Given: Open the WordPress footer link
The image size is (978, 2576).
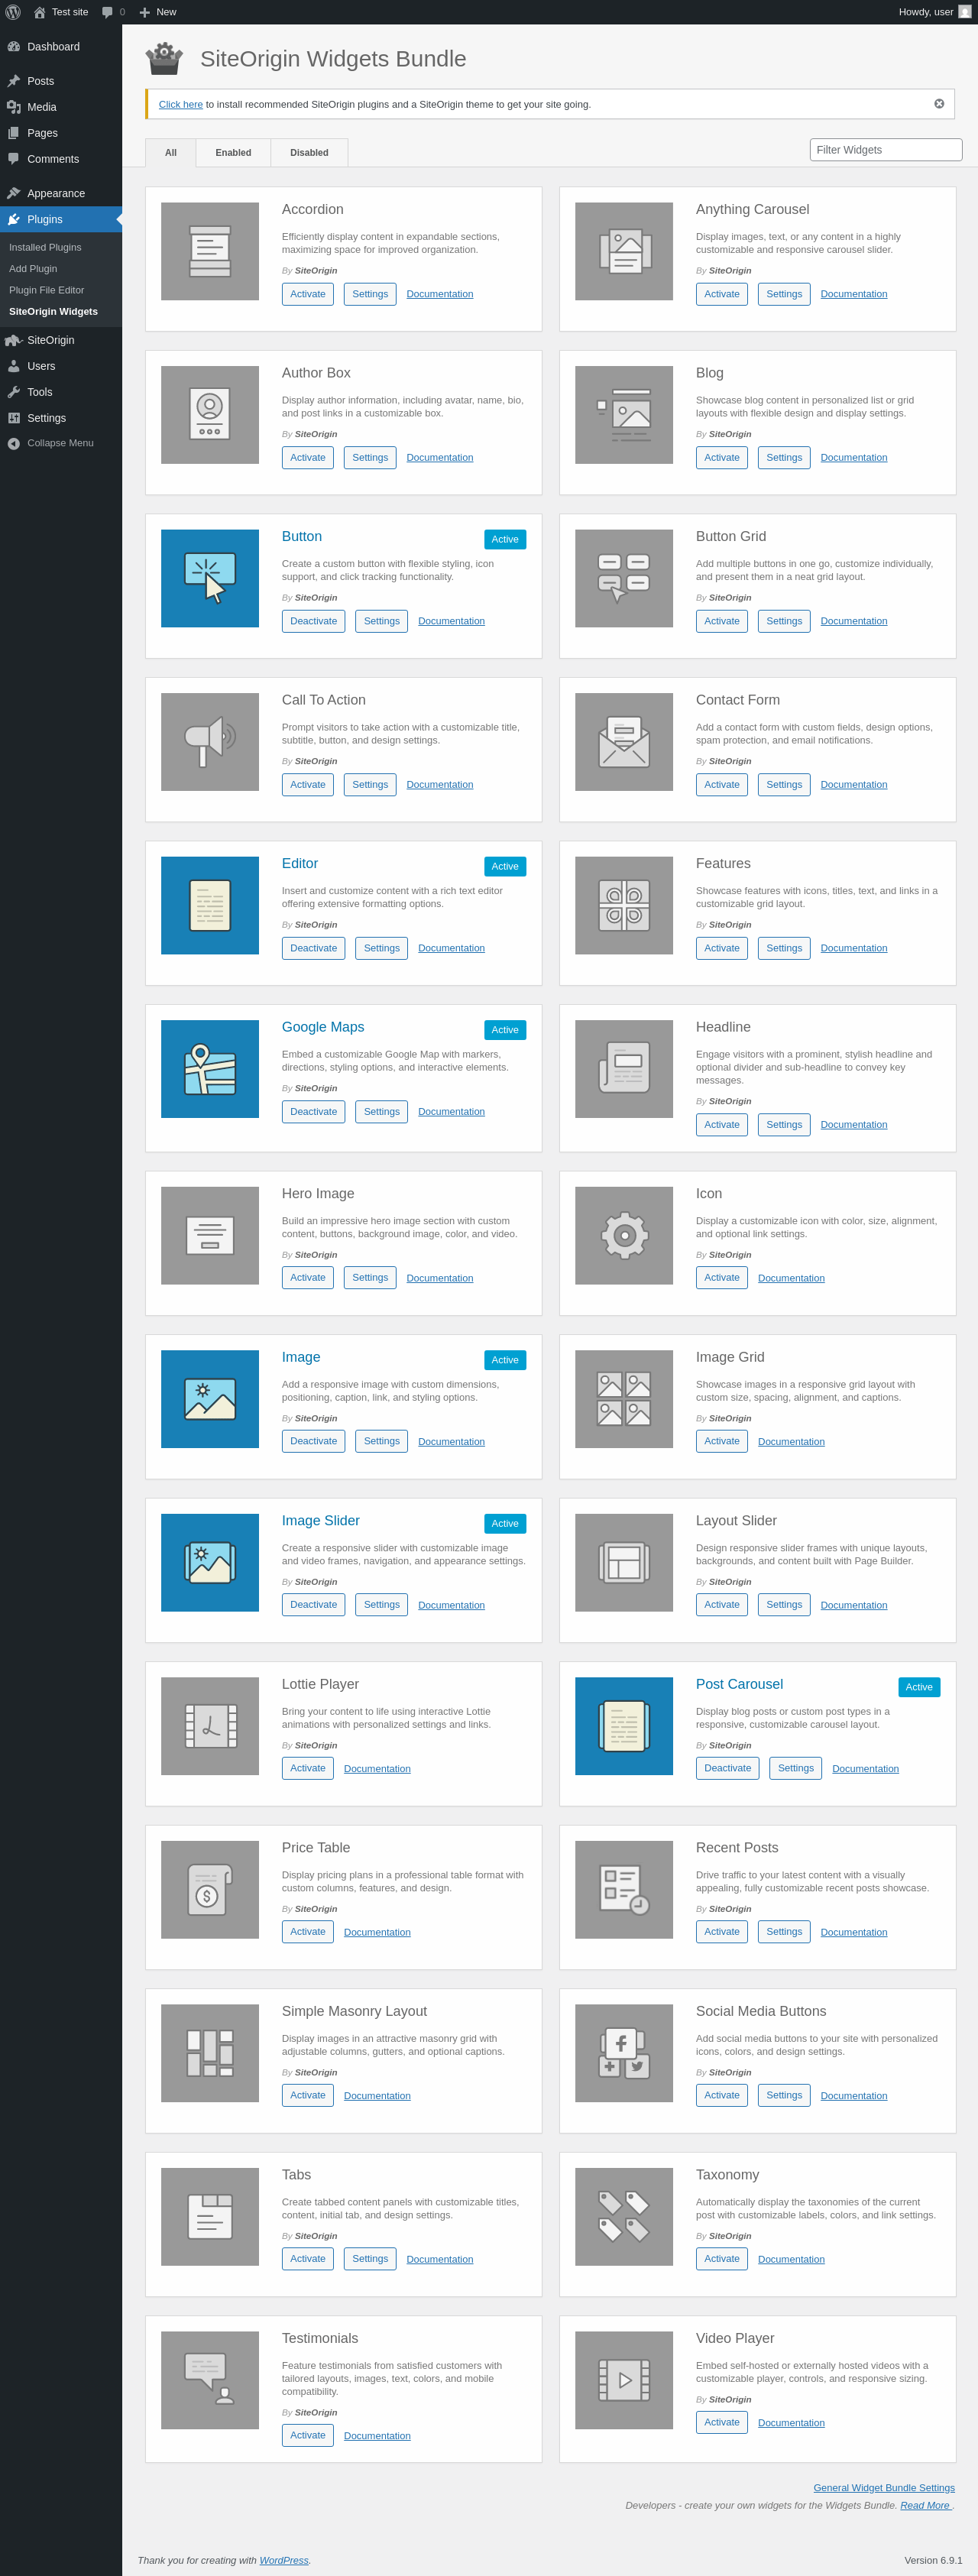Looking at the screenshot, I should tap(284, 2560).
